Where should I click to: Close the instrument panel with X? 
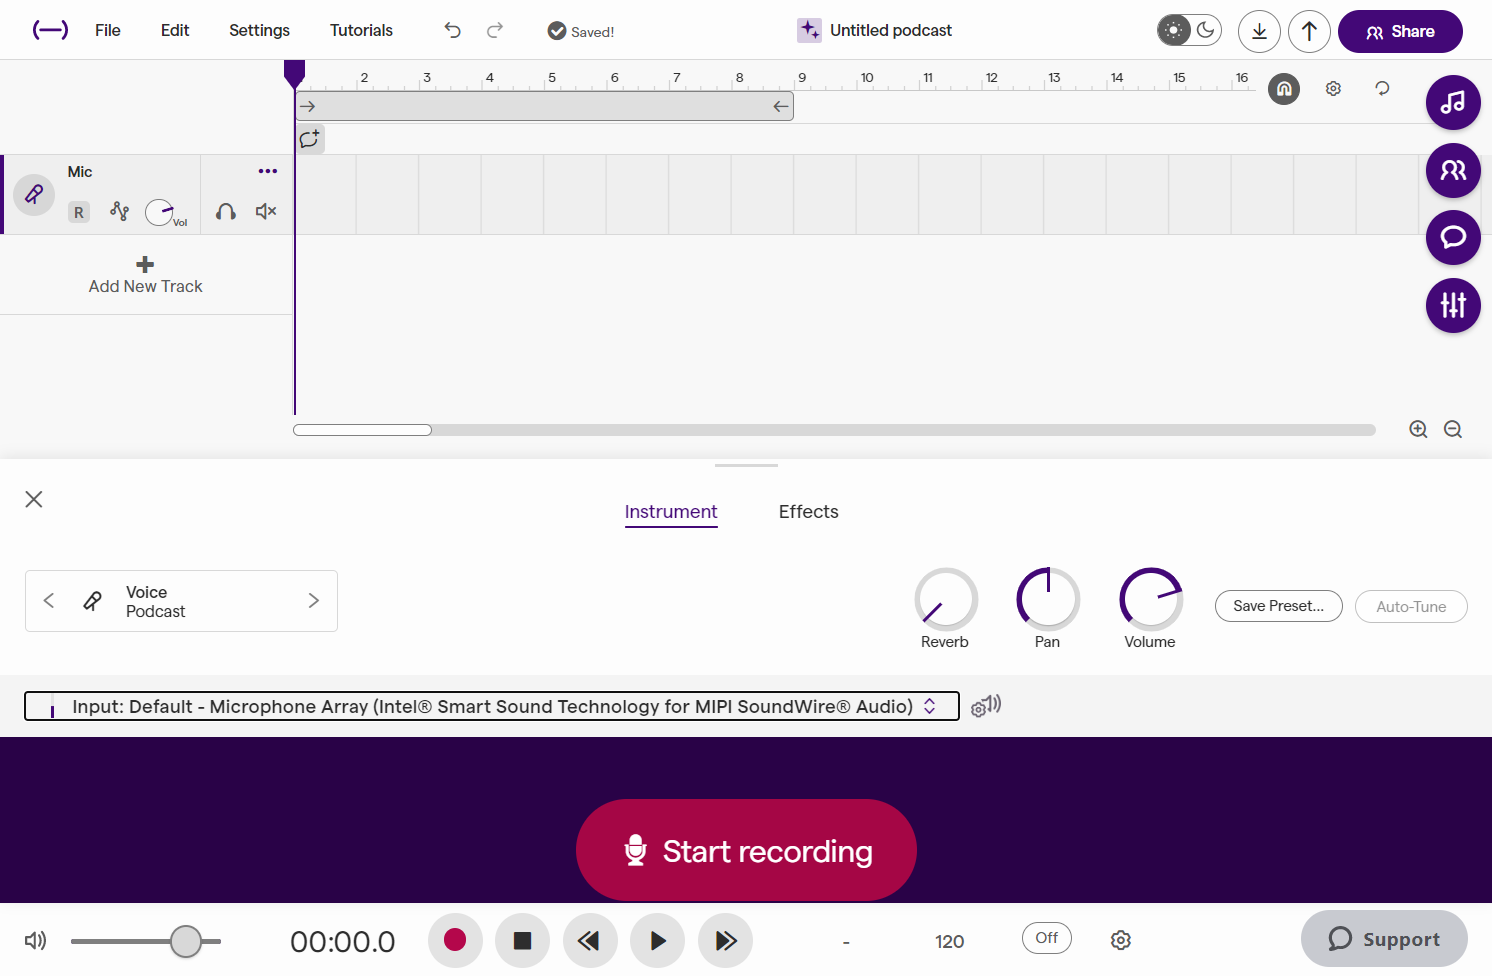tap(34, 499)
